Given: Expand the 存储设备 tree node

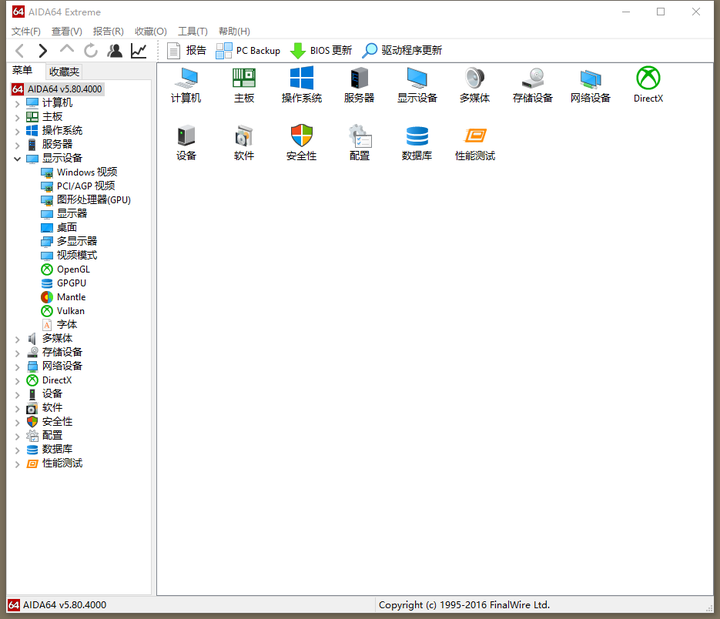Looking at the screenshot, I should point(17,352).
